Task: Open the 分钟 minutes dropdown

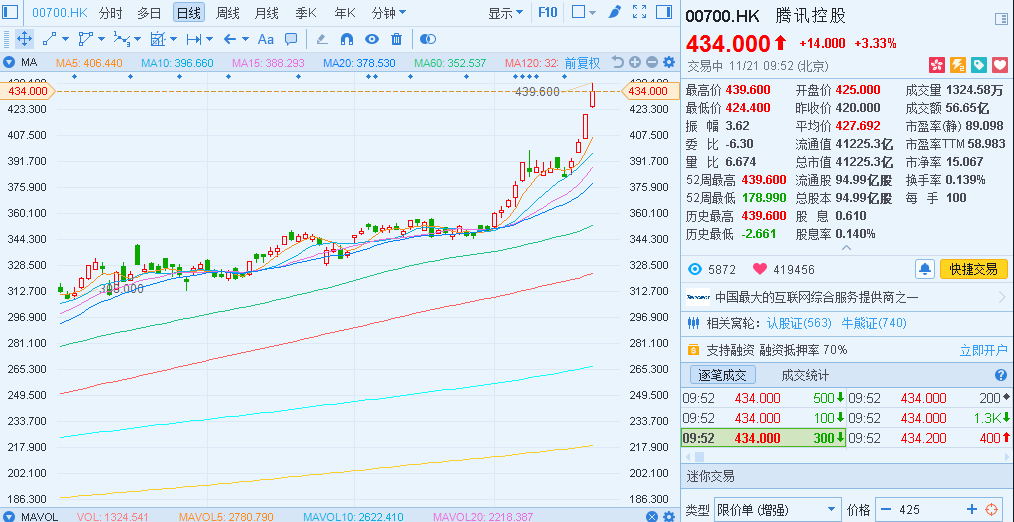Action: click(x=389, y=12)
